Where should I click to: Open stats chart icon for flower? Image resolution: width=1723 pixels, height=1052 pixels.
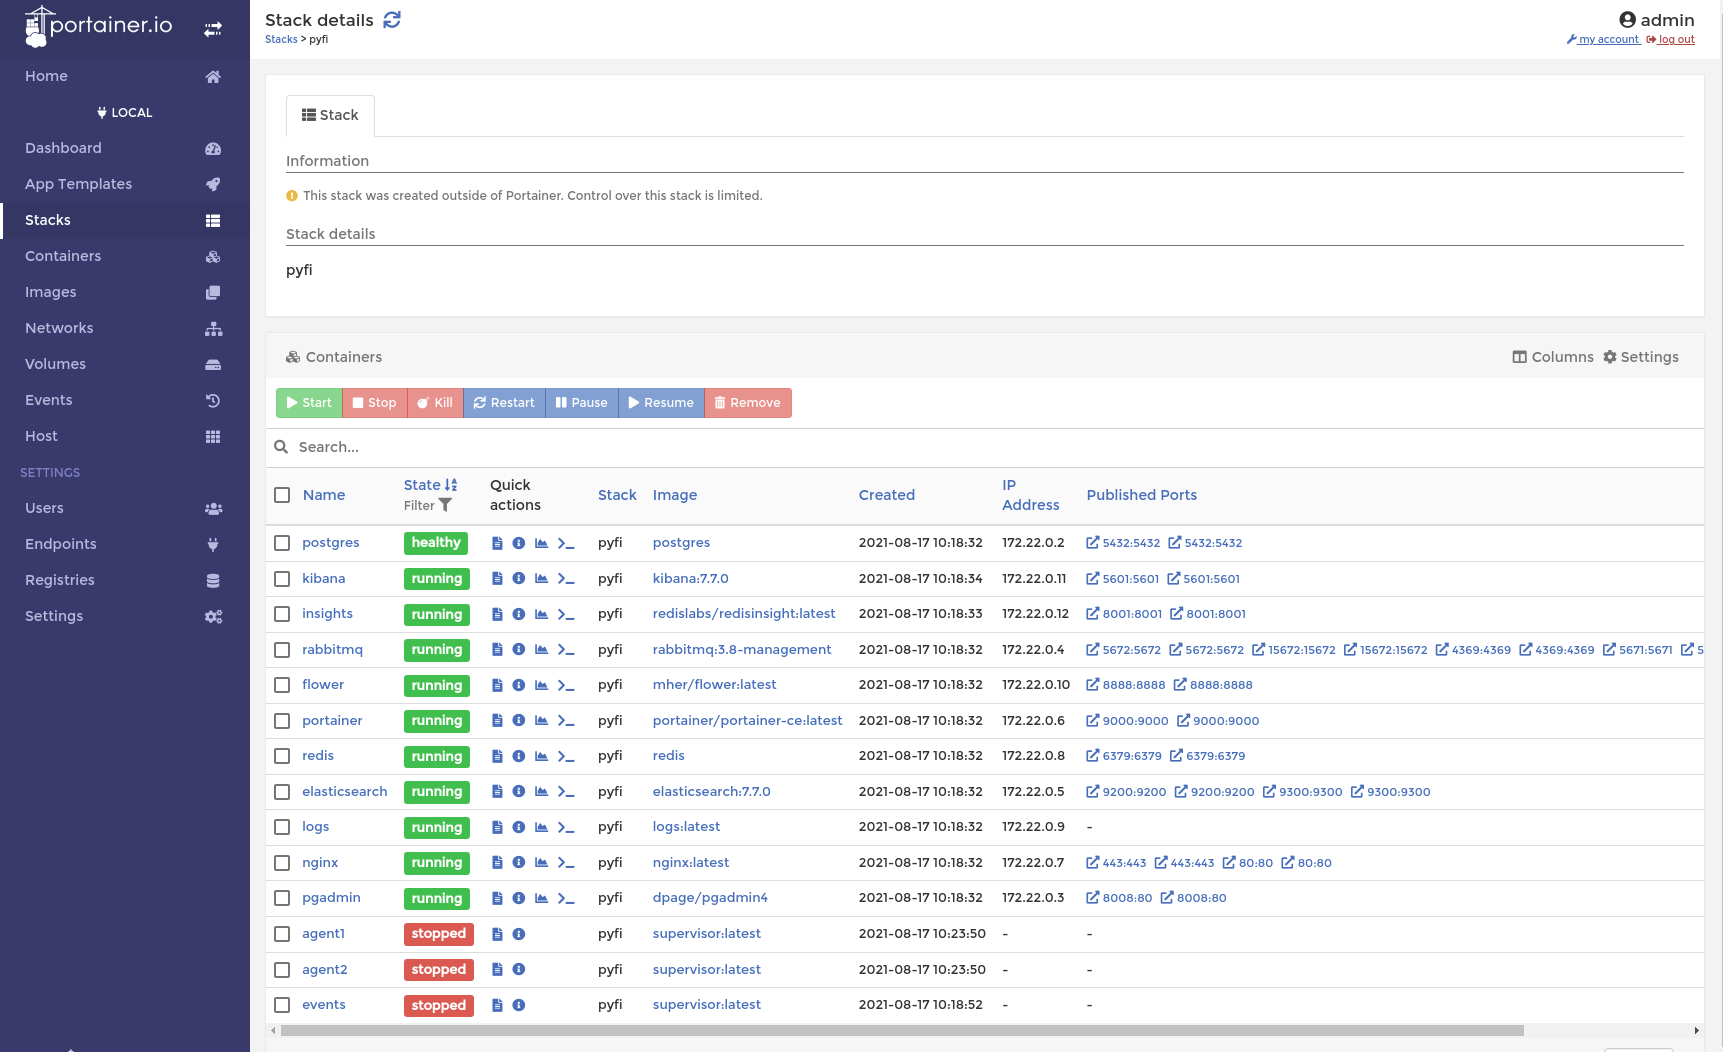pyautogui.click(x=541, y=685)
